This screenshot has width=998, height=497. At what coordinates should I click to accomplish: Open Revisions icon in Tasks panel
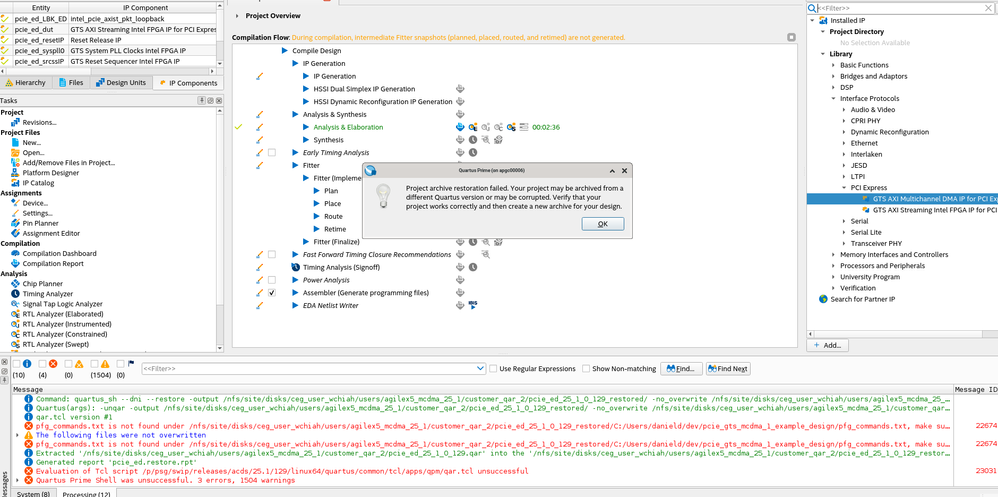pos(16,122)
